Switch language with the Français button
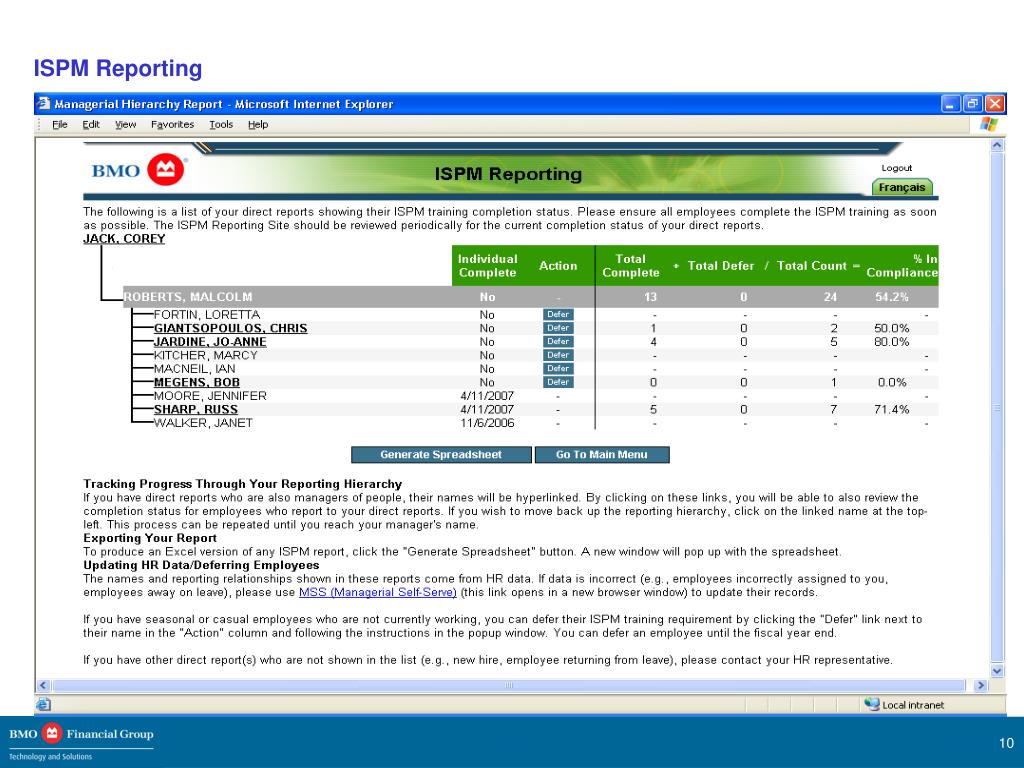1024x768 pixels. click(902, 187)
